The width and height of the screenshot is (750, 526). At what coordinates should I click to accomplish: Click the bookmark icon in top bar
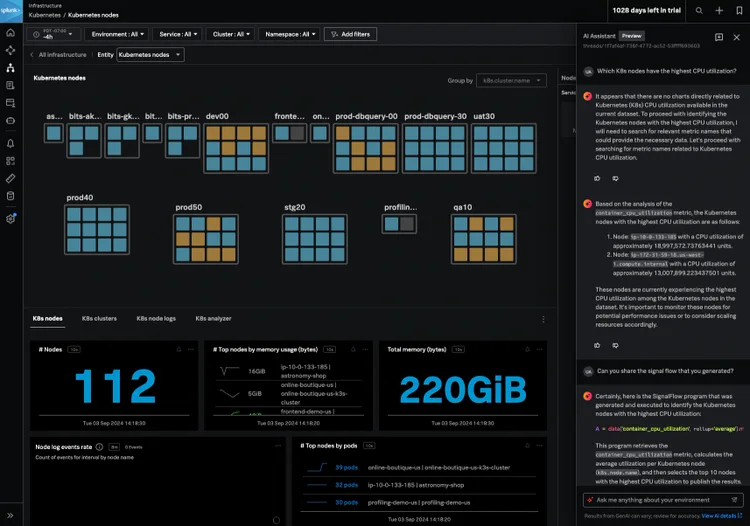(740, 10)
